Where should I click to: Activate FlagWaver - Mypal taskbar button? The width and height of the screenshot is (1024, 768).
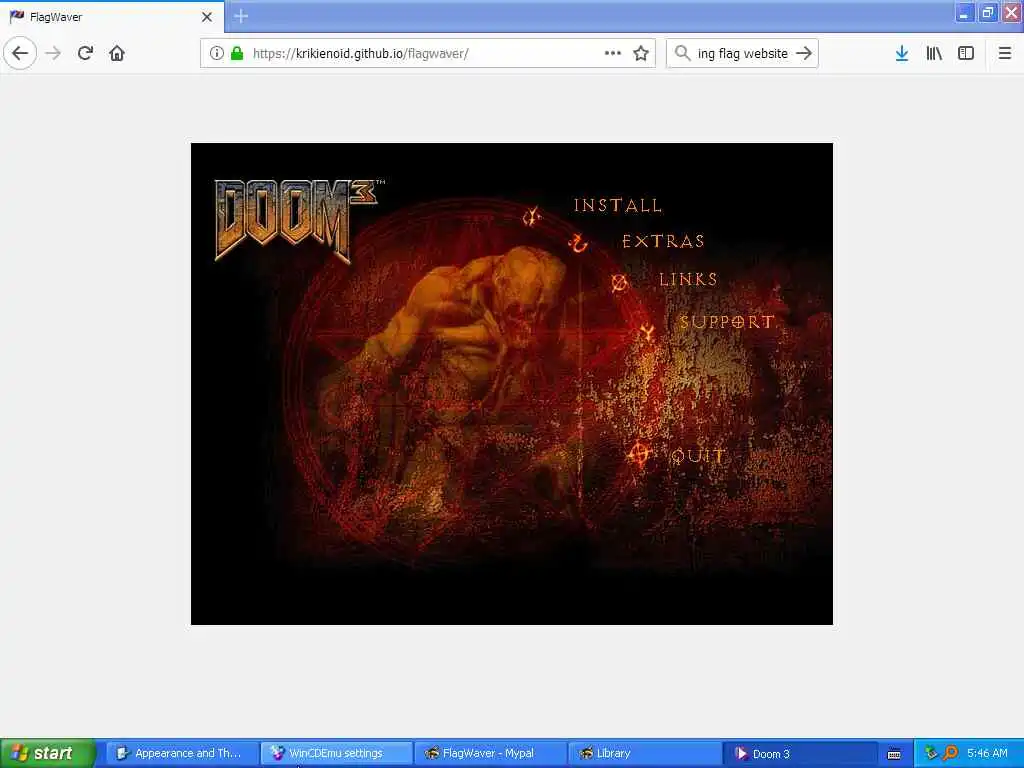[489, 753]
